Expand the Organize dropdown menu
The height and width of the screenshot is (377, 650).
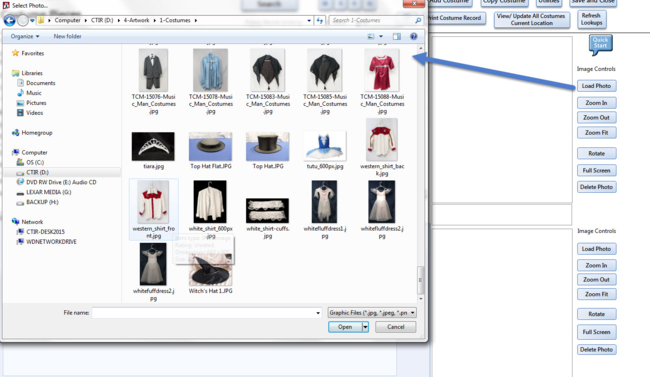tap(25, 36)
